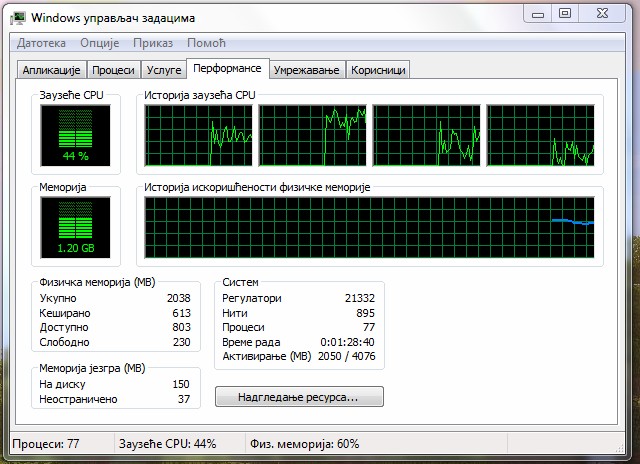This screenshot has height=464, width=640.
Task: Switch to the Апликације tab
Action: pyautogui.click(x=51, y=70)
